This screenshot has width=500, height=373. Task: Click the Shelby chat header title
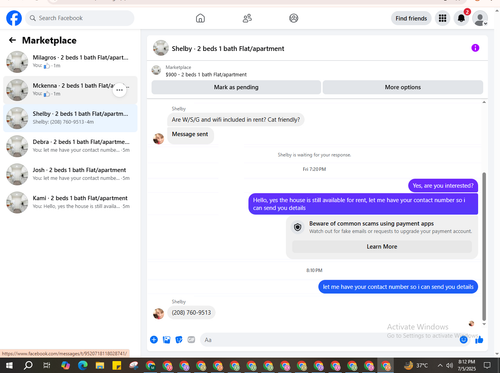point(228,48)
